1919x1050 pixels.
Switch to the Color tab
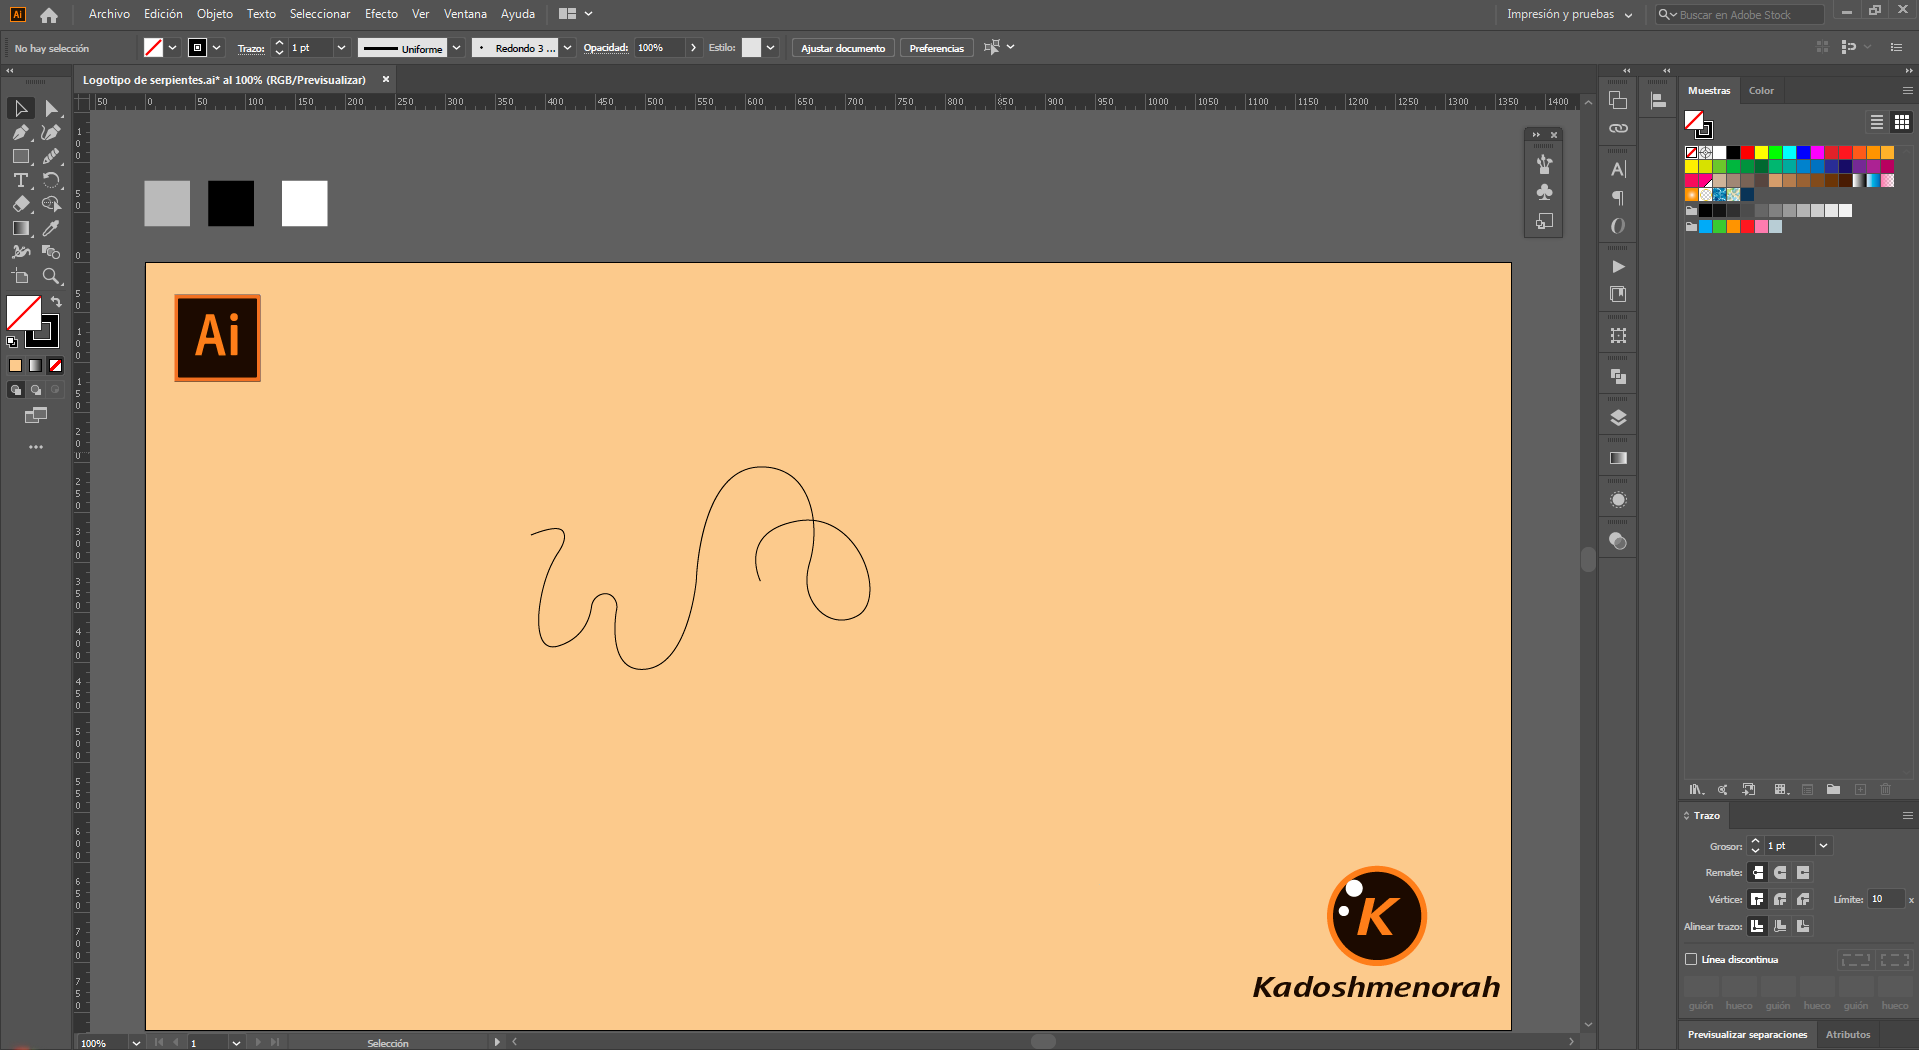1761,91
